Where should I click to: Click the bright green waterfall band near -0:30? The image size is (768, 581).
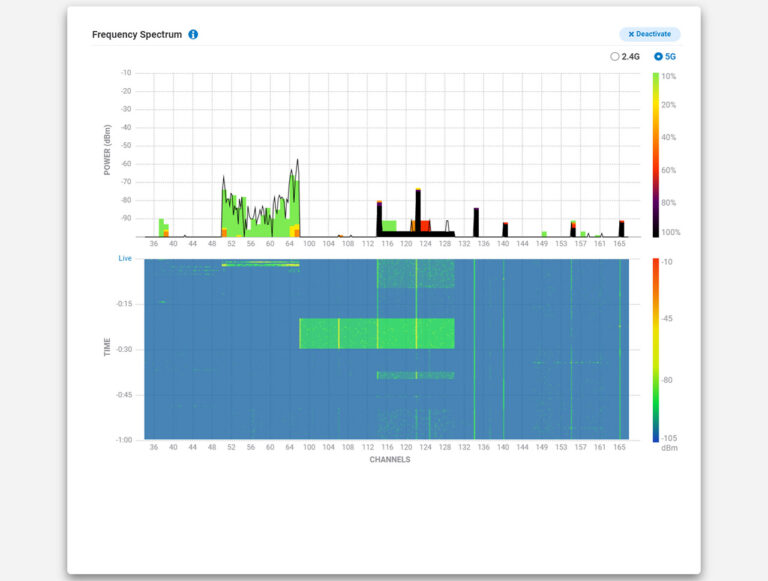coord(376,333)
